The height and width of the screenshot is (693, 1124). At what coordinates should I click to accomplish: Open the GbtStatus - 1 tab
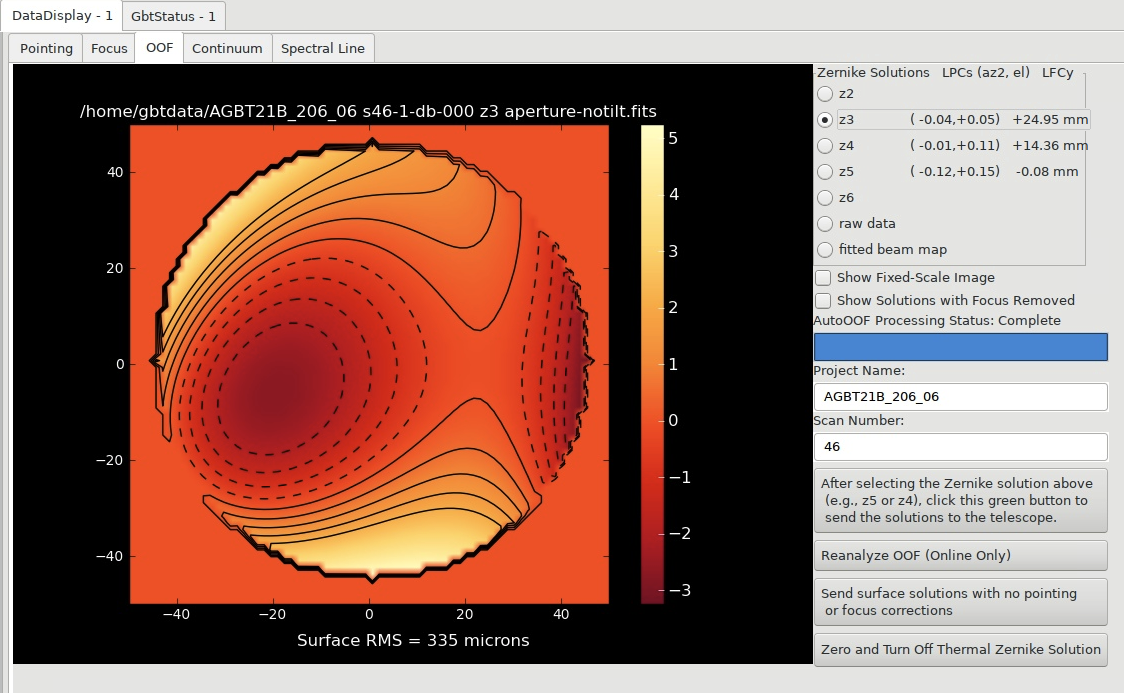pyautogui.click(x=173, y=16)
